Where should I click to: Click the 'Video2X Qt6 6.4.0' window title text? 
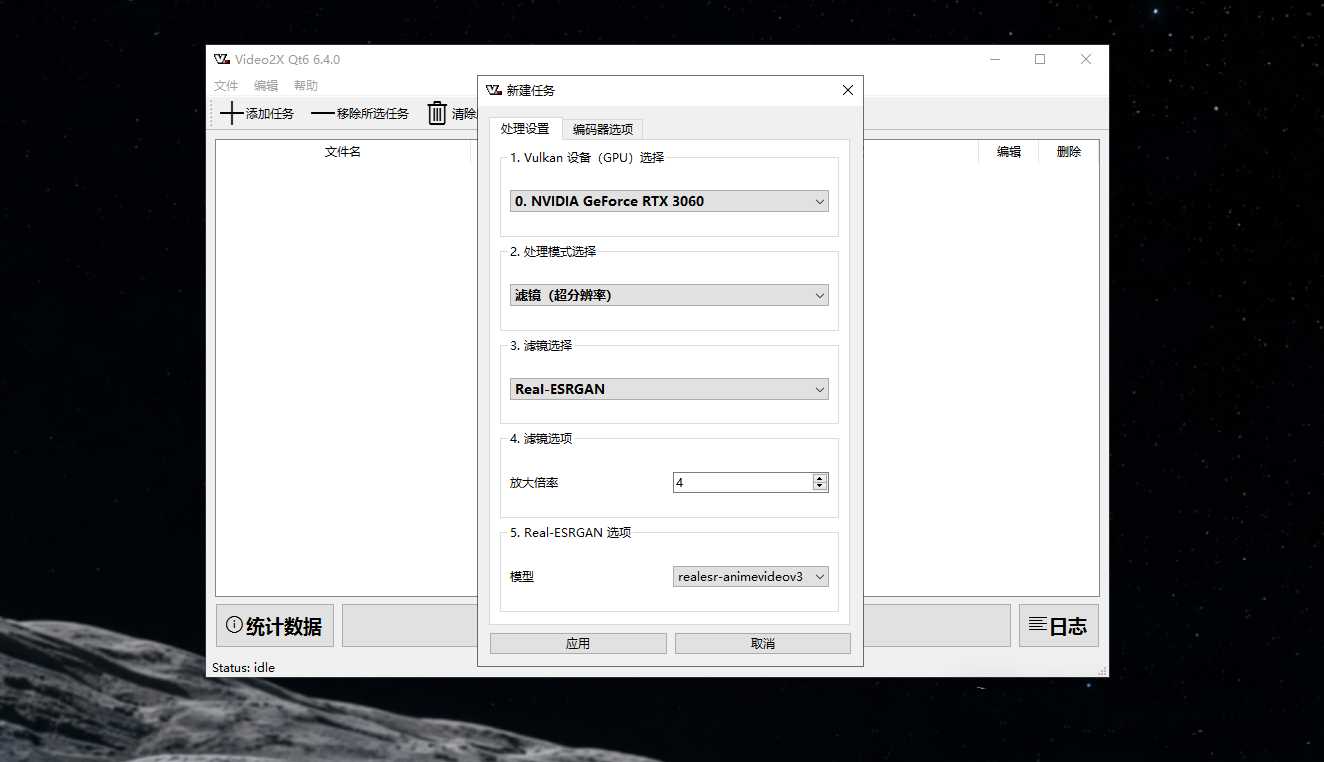coord(288,59)
